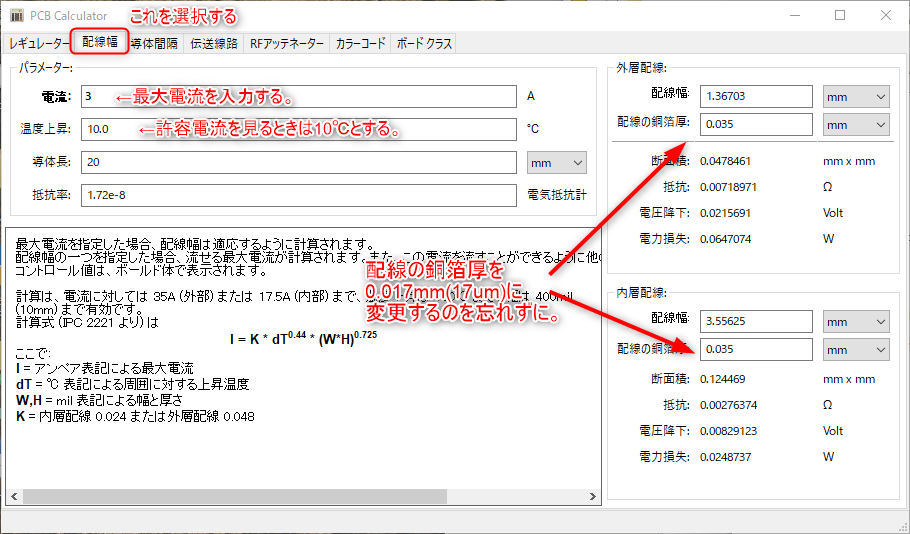Click the outer layer 配線の銅箔厚 field
Image resolution: width=910 pixels, height=534 pixels.
pyautogui.click(x=756, y=124)
